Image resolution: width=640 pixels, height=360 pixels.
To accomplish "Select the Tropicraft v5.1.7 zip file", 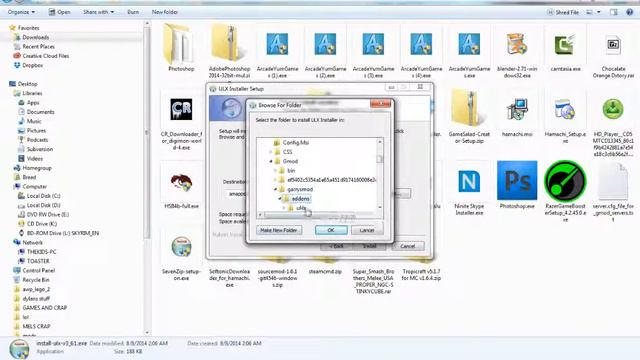I will click(421, 275).
